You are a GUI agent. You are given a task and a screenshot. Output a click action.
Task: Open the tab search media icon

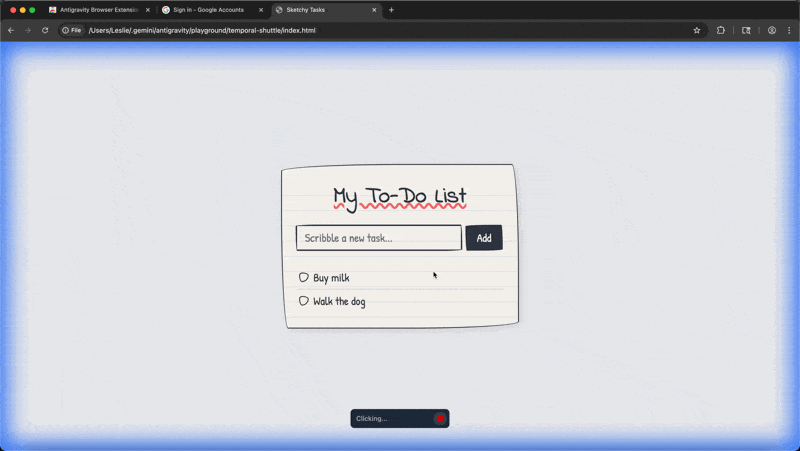tap(746, 30)
